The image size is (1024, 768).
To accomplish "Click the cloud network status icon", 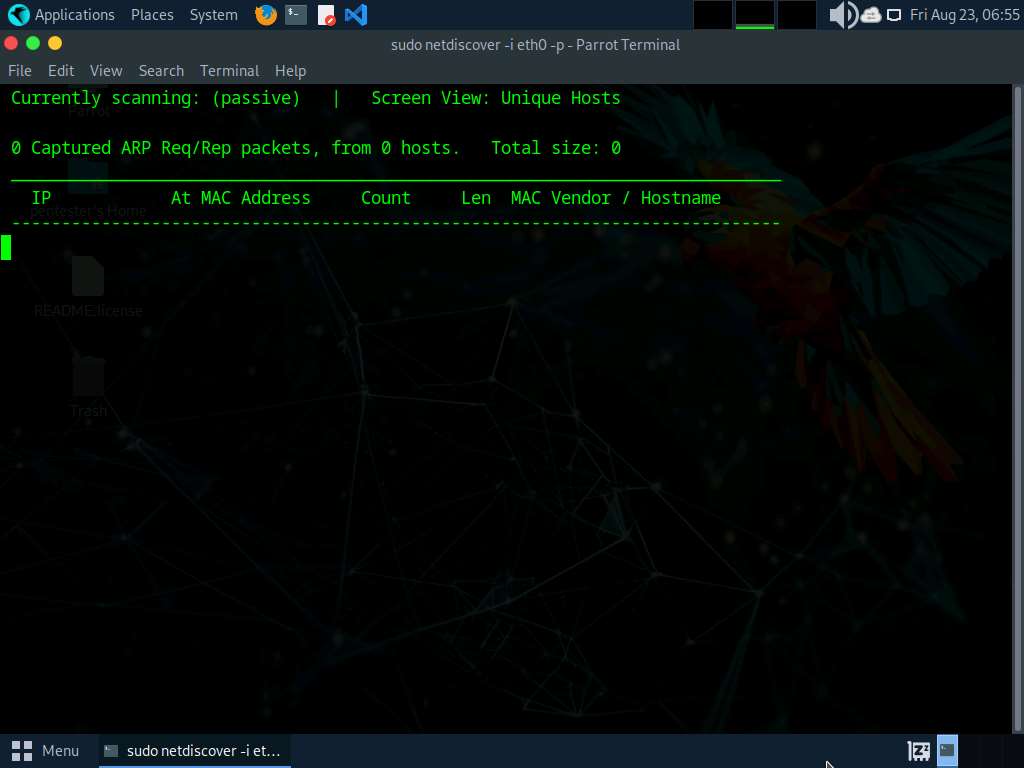I will tap(871, 14).
